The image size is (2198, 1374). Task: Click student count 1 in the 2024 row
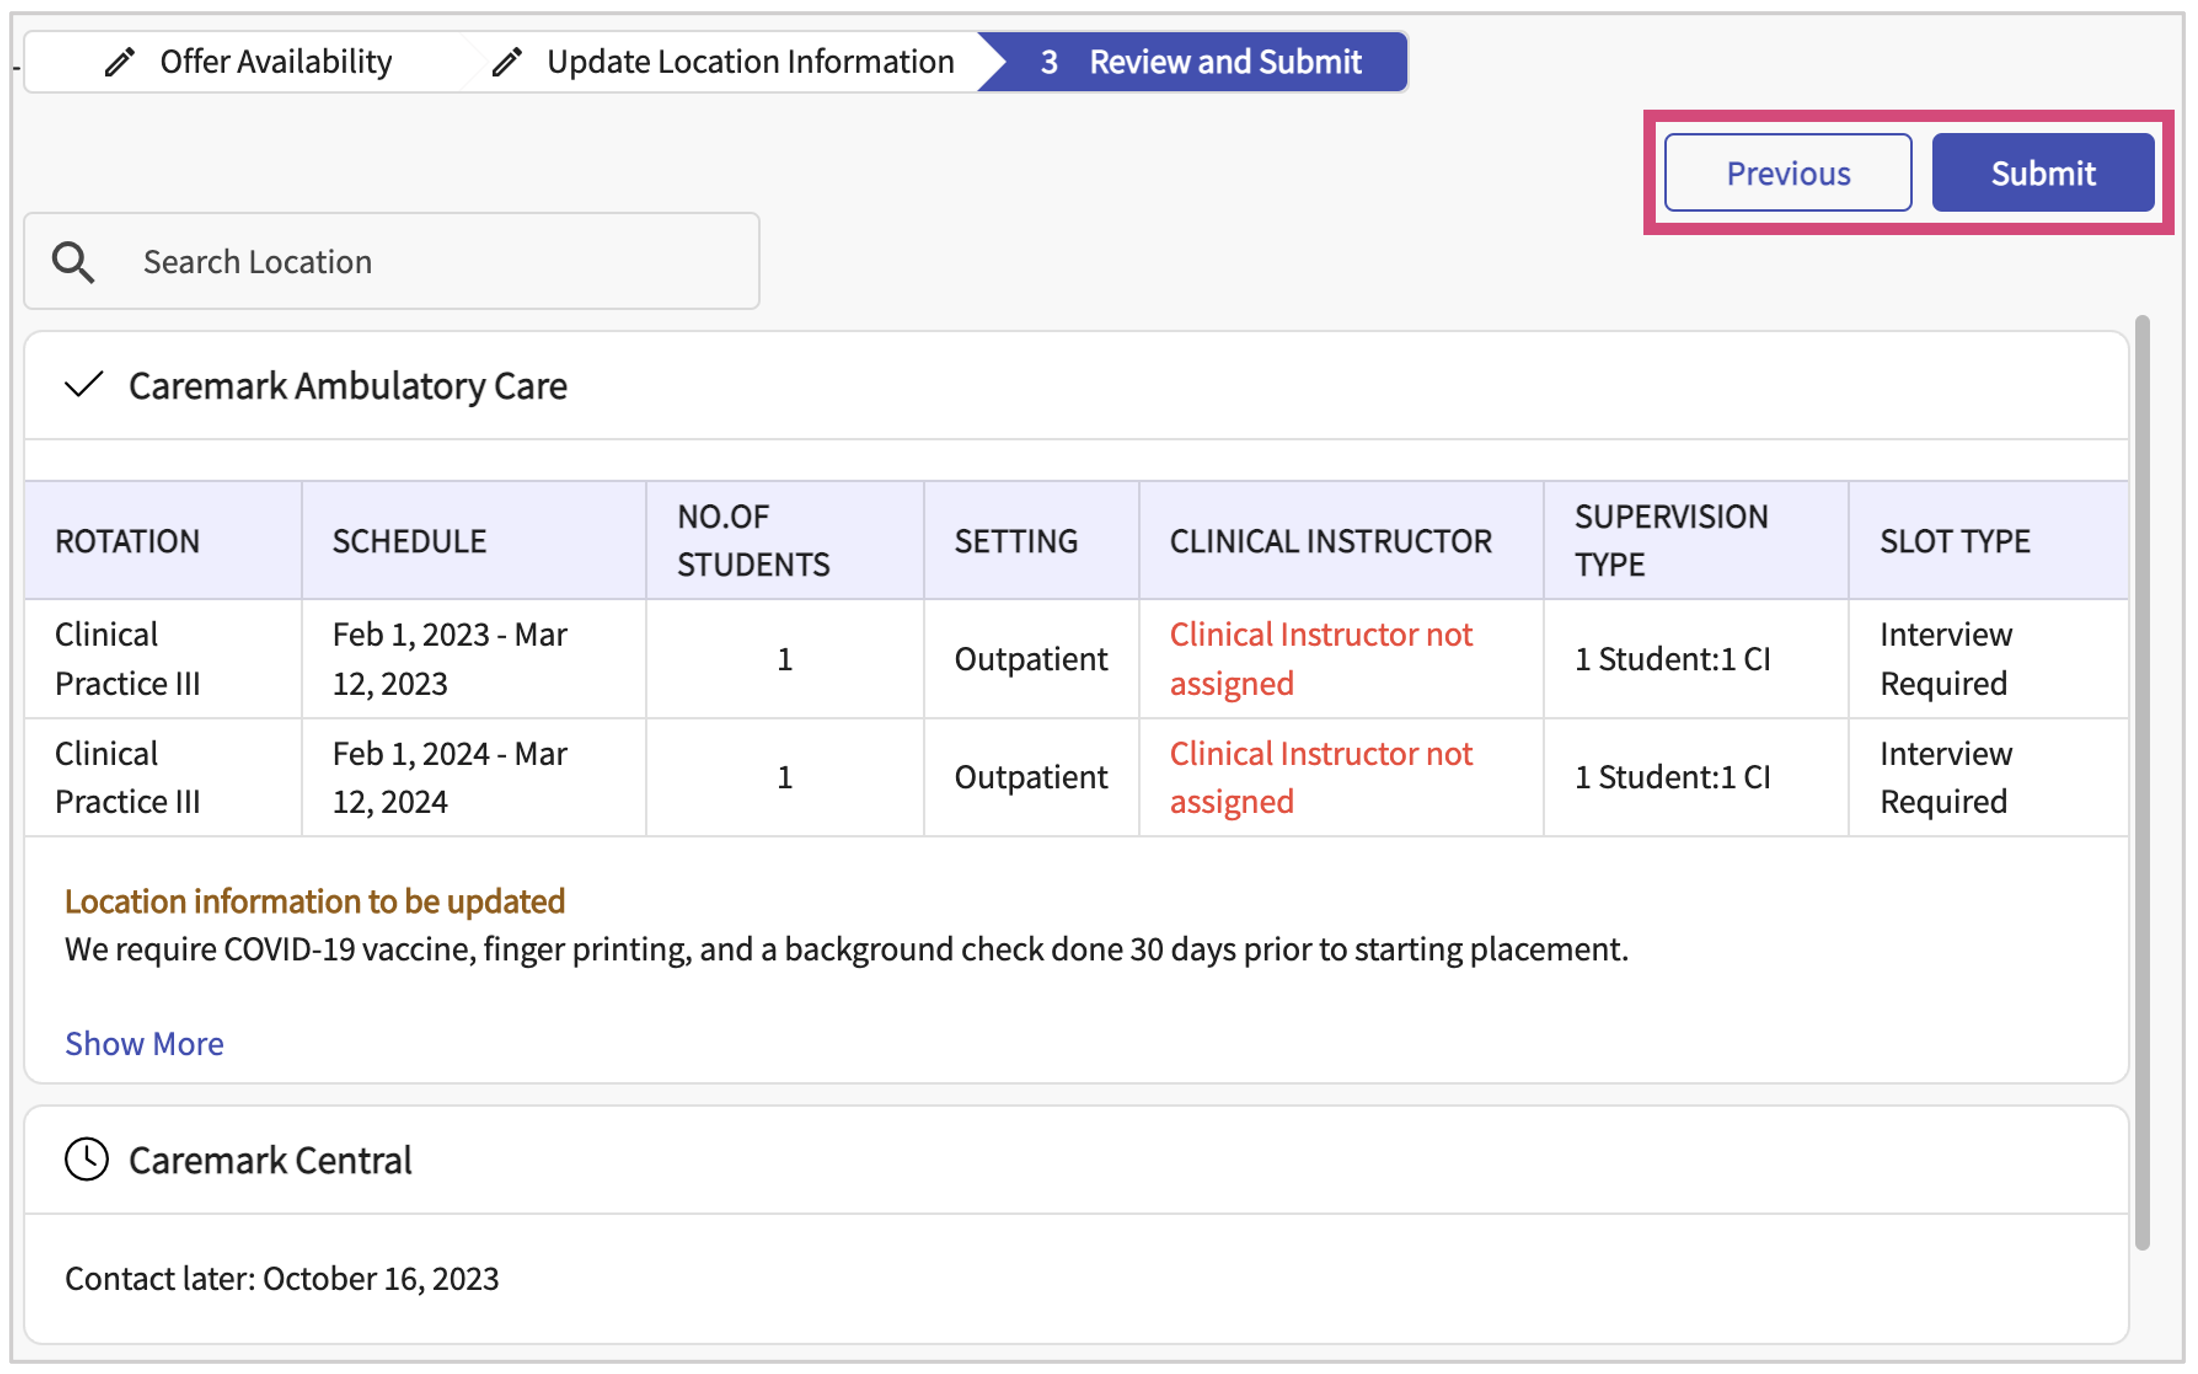click(x=785, y=777)
